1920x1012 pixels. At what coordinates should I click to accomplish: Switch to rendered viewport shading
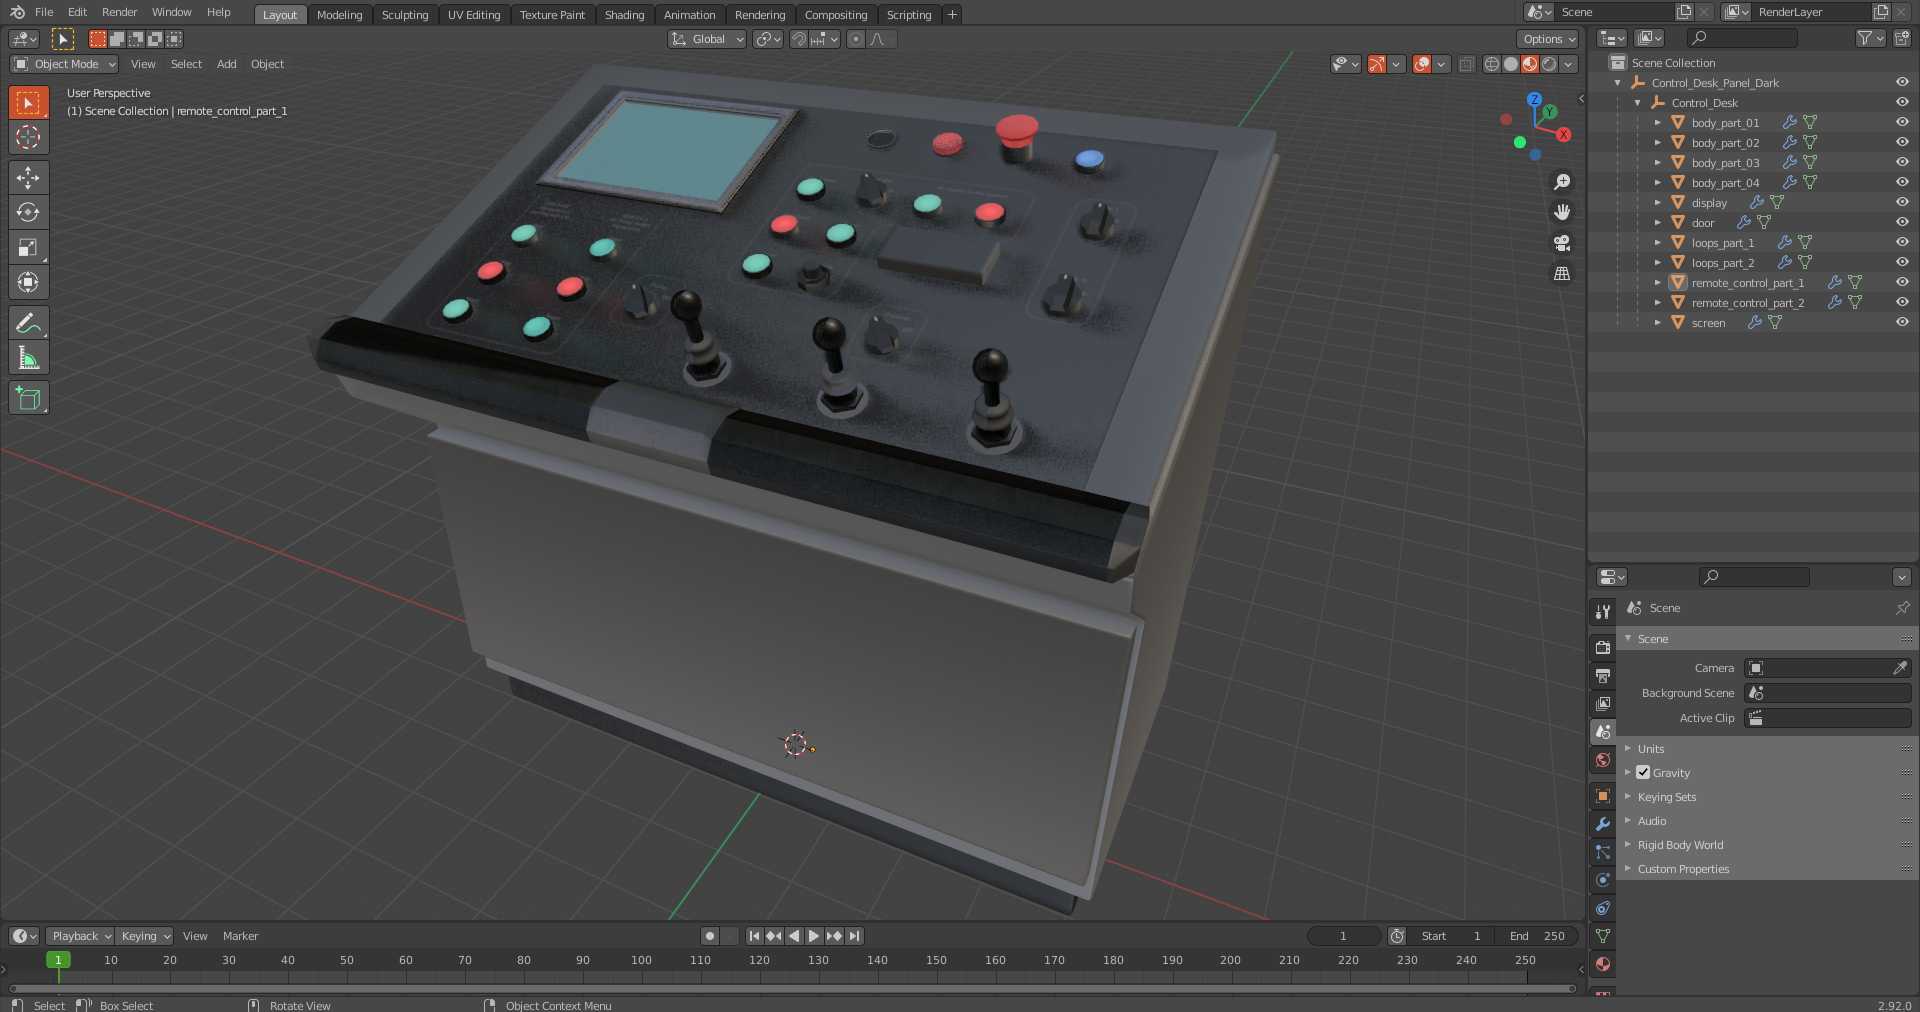tap(1549, 64)
